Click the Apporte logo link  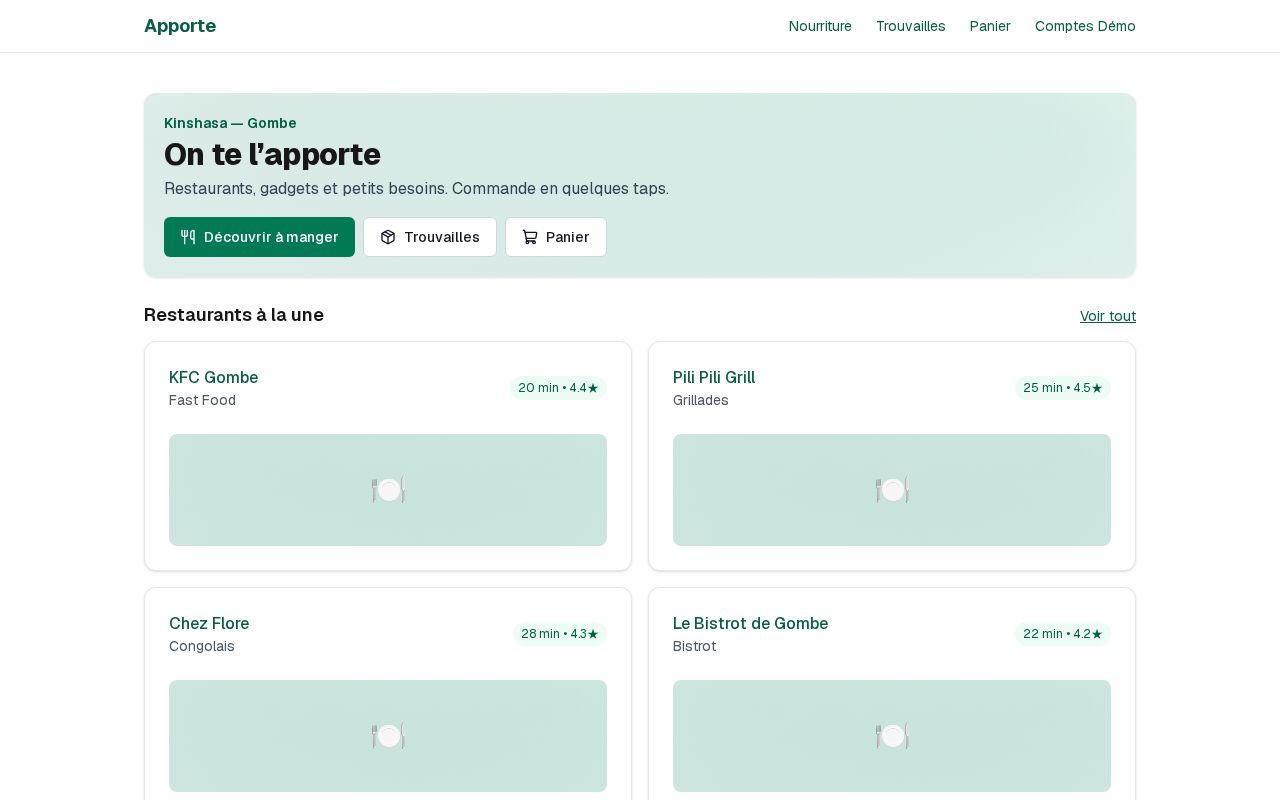tap(180, 26)
